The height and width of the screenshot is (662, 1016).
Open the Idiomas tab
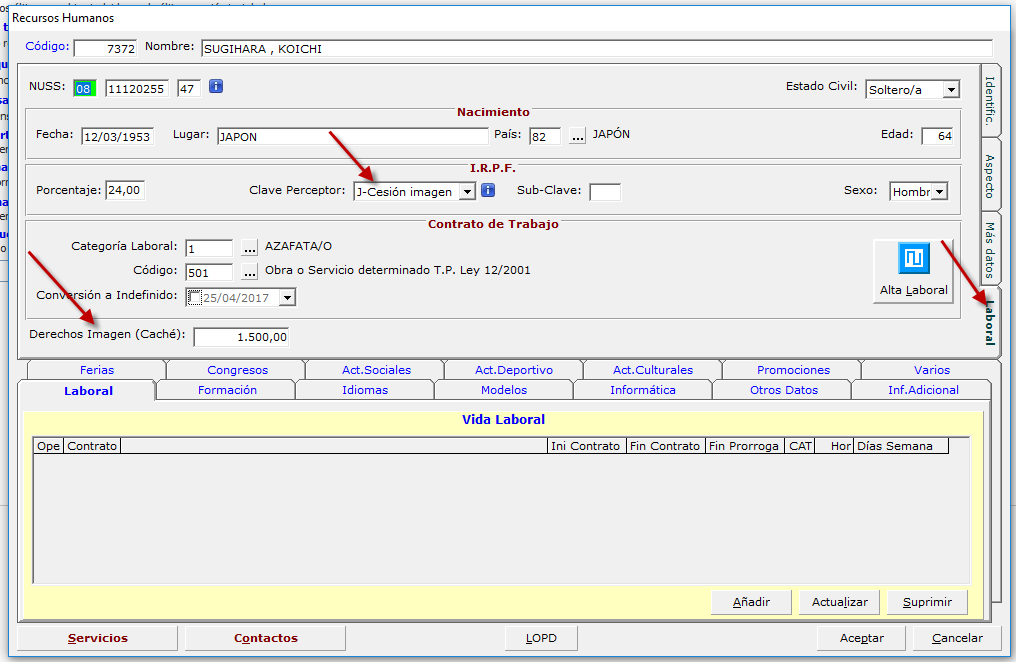click(365, 390)
